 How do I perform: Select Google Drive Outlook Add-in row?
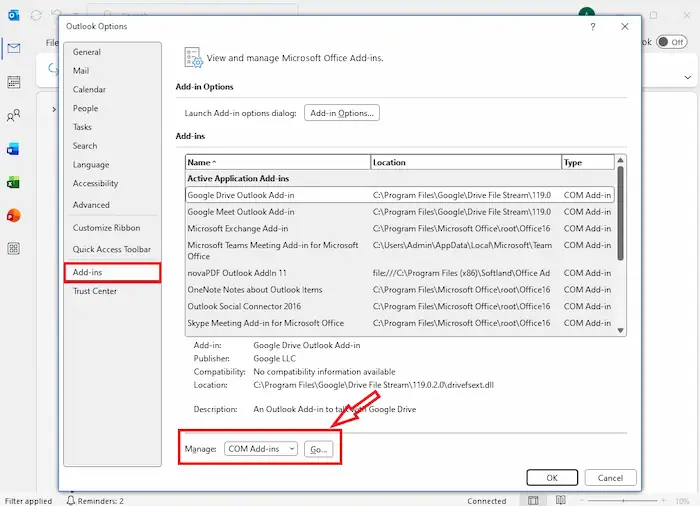pos(400,195)
